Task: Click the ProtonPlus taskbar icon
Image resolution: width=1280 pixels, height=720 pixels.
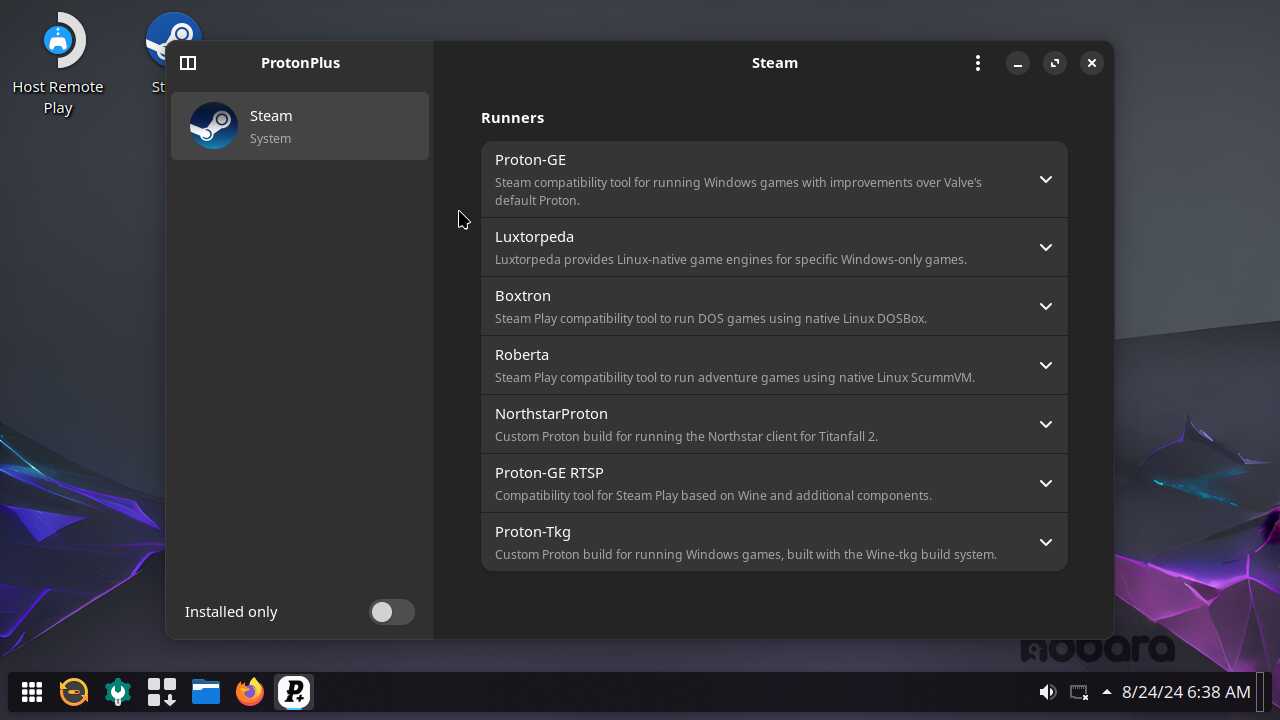Action: (x=294, y=692)
